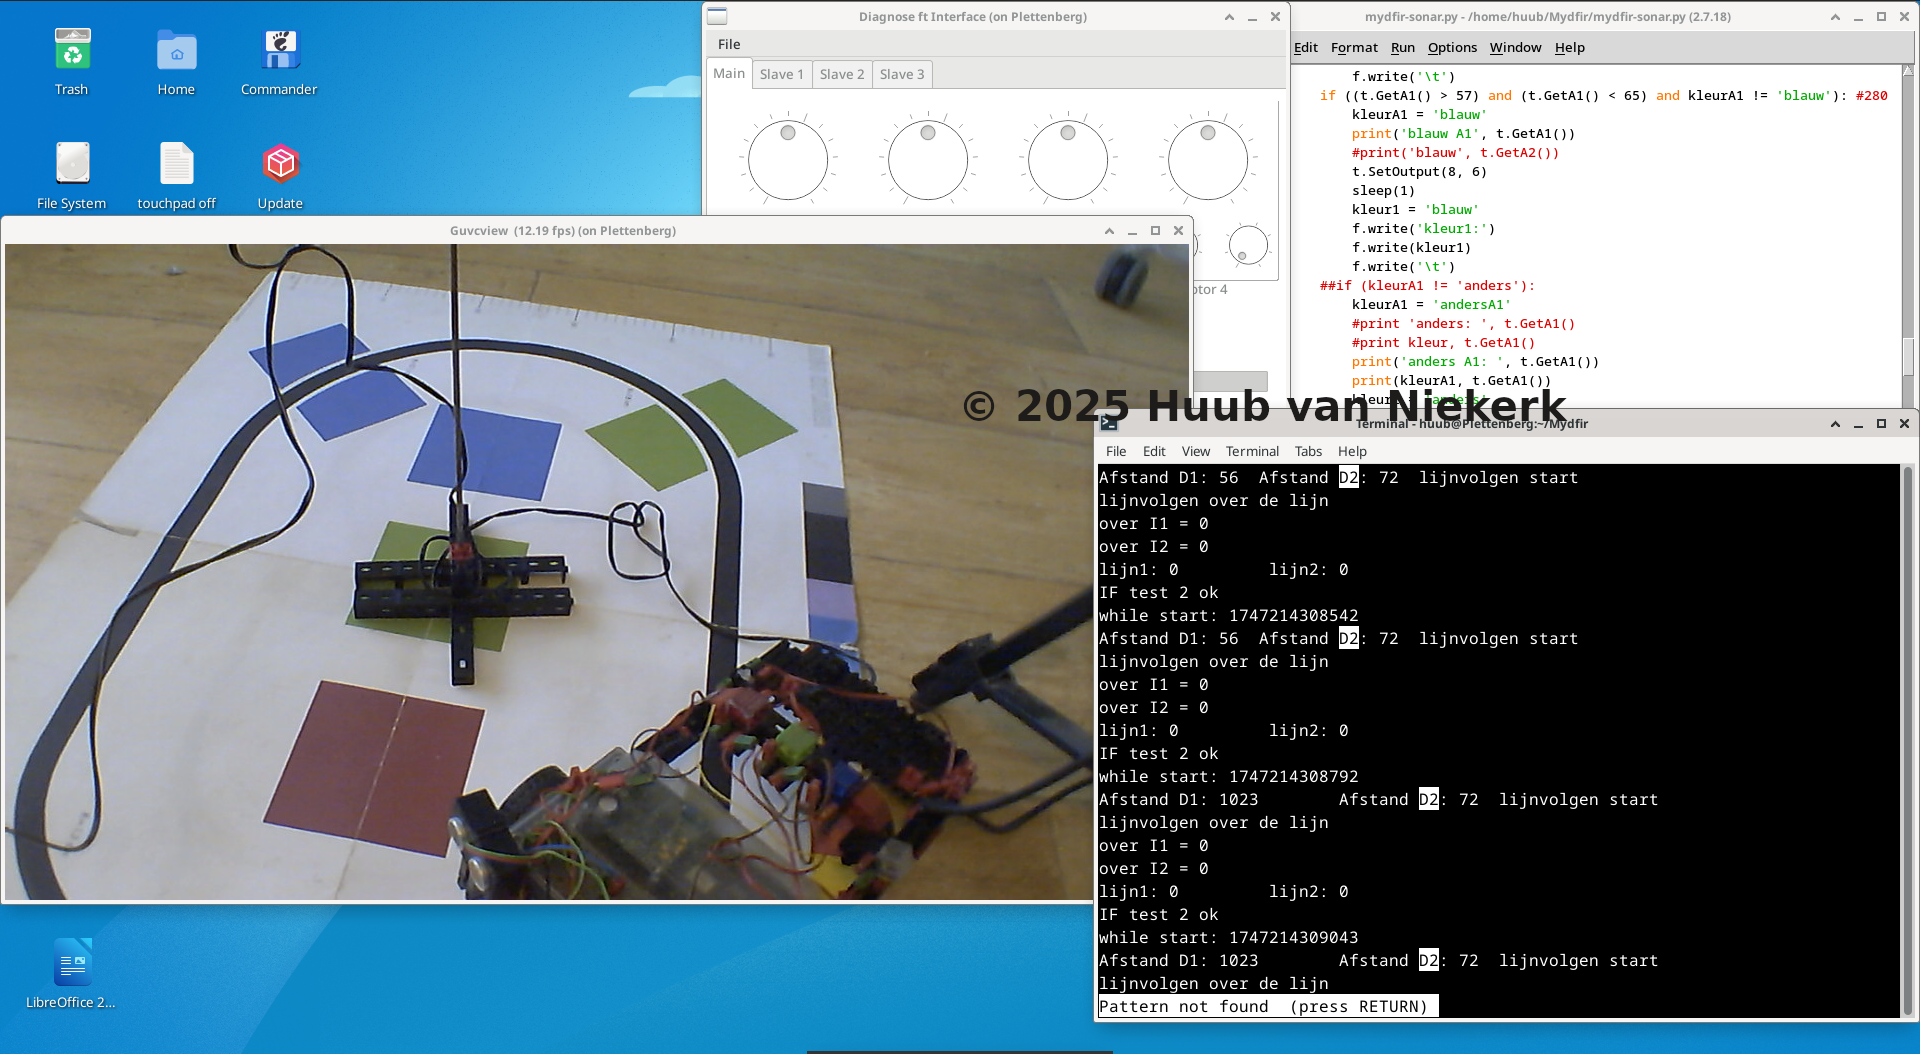Viewport: 1920px width, 1054px height.
Task: Roll up the mydfir-sonar.py editor window
Action: tap(1835, 17)
